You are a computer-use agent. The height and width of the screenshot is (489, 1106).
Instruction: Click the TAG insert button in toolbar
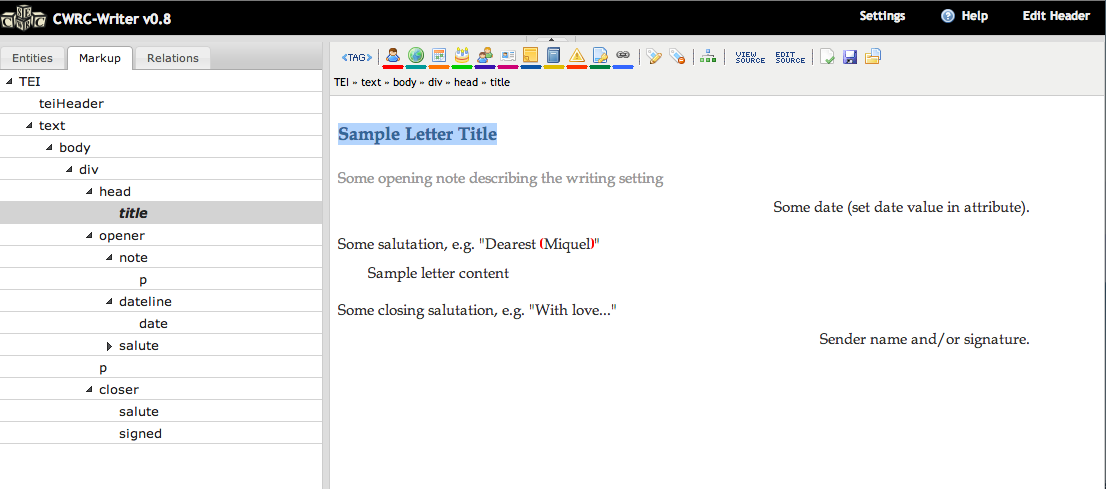tap(356, 57)
